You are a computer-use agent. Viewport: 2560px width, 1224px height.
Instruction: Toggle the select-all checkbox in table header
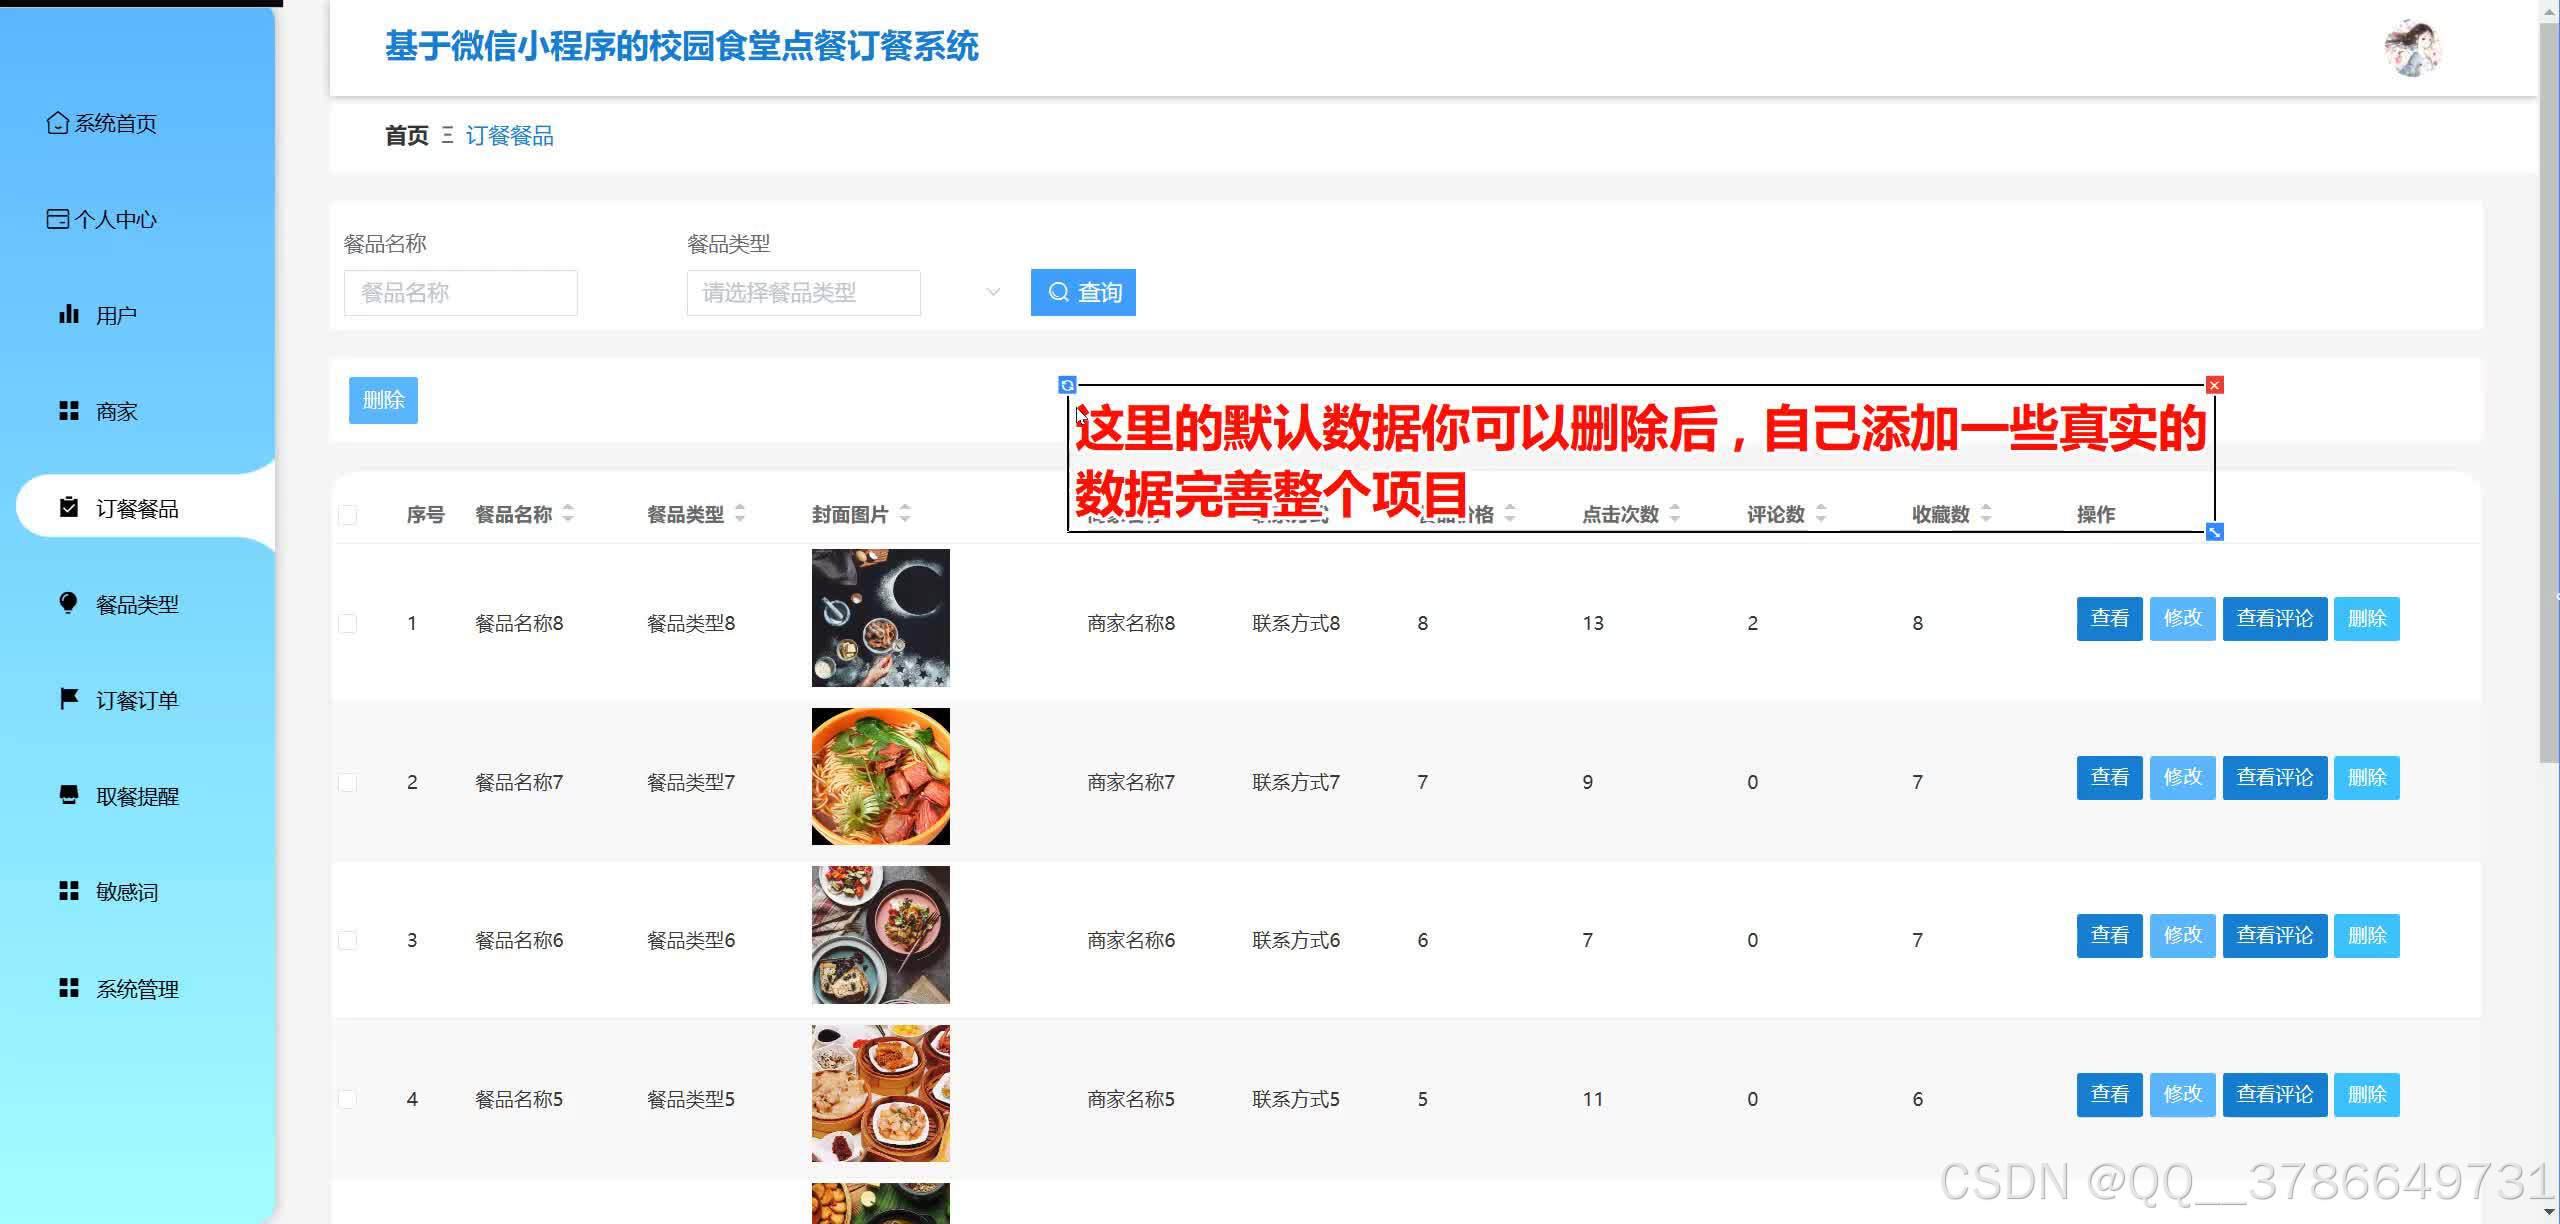[x=348, y=514]
